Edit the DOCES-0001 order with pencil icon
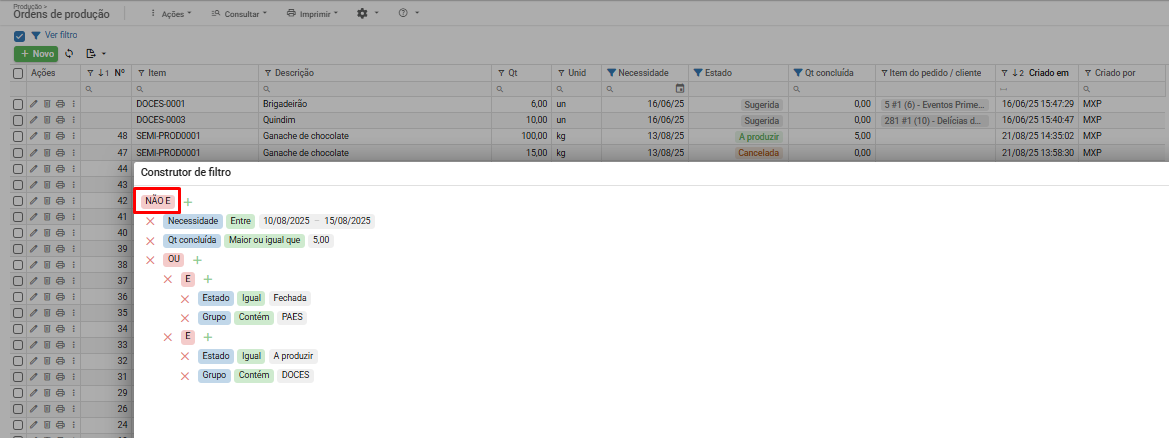1169x438 pixels. click(x=33, y=104)
